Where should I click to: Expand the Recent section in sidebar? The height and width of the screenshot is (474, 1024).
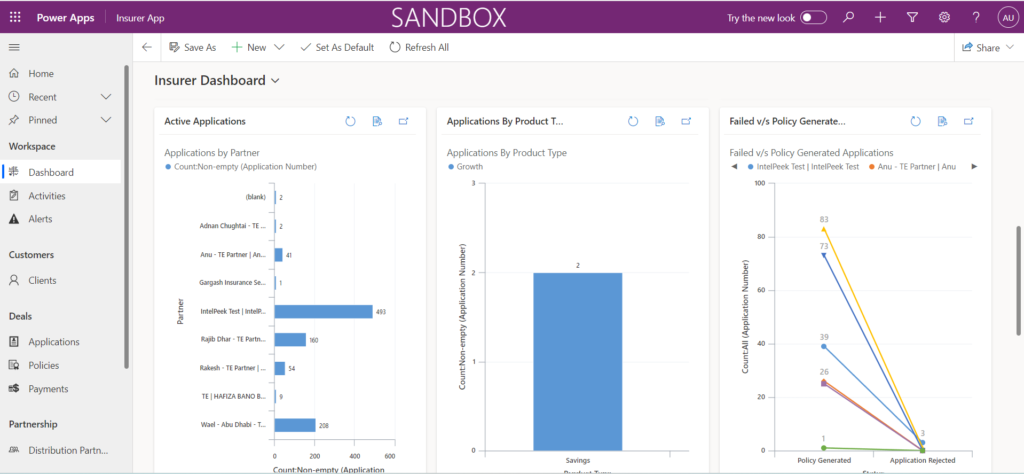pyautogui.click(x=106, y=97)
